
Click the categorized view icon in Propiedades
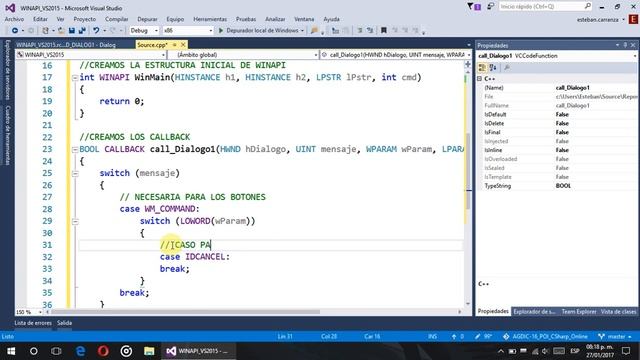(482, 68)
